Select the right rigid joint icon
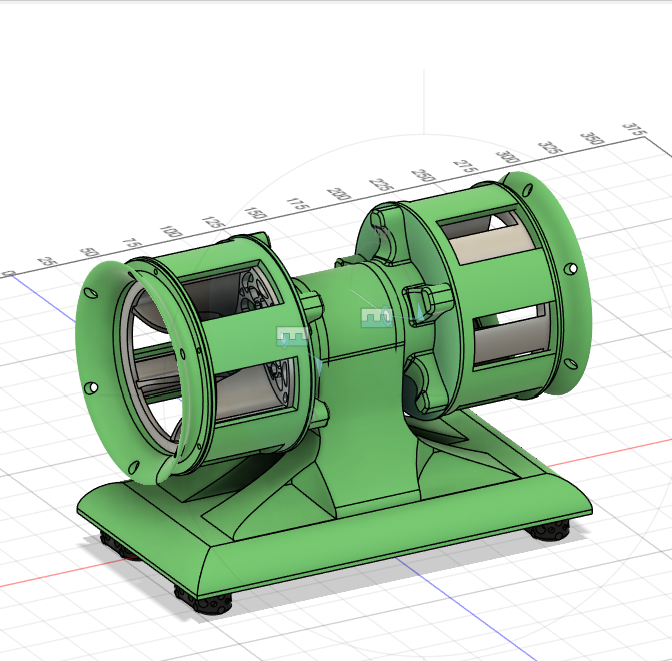Image resolution: width=672 pixels, height=661 pixels. point(376,318)
